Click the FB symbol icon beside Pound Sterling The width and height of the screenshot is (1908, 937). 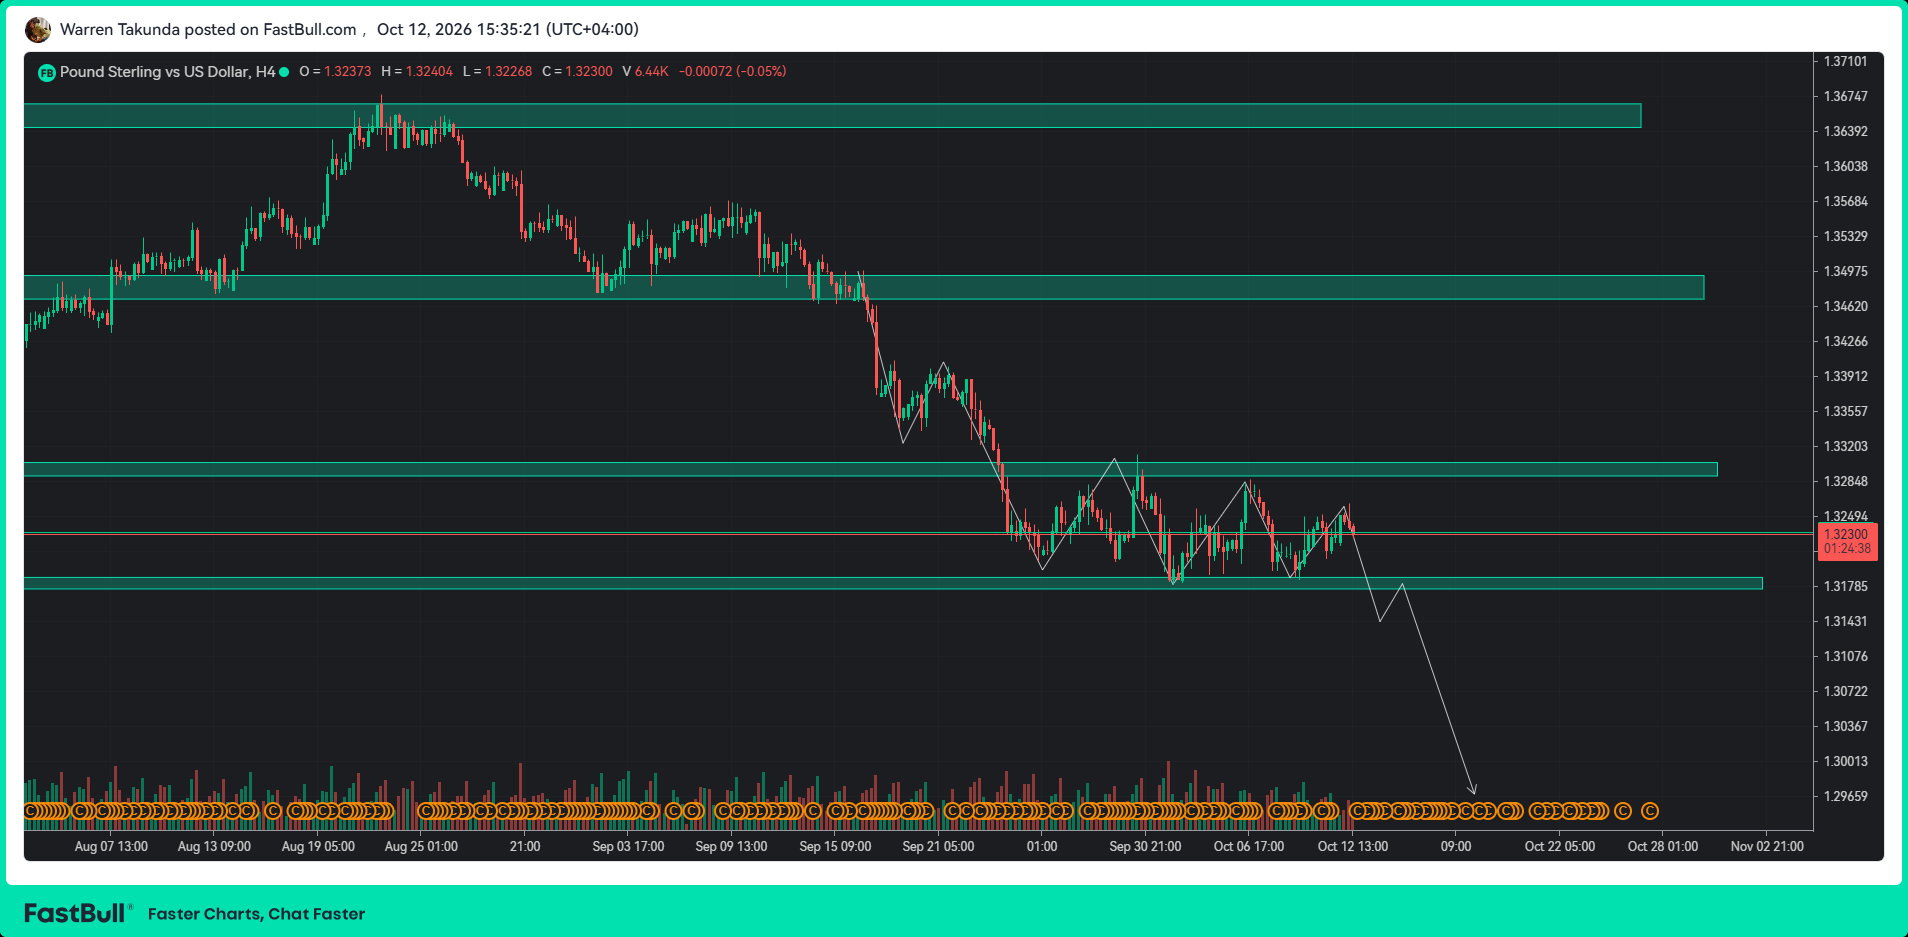46,72
